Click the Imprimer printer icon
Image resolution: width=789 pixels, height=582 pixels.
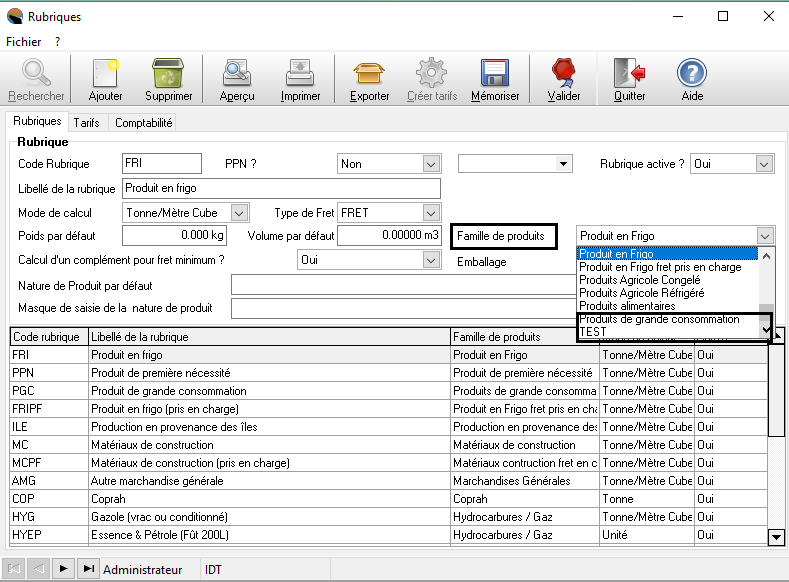click(300, 76)
